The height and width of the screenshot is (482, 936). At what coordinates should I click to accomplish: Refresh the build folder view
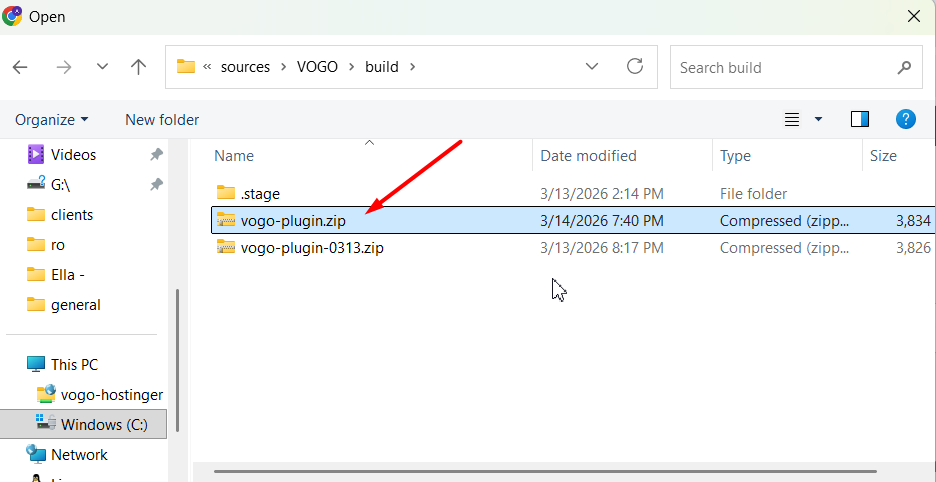pos(635,66)
